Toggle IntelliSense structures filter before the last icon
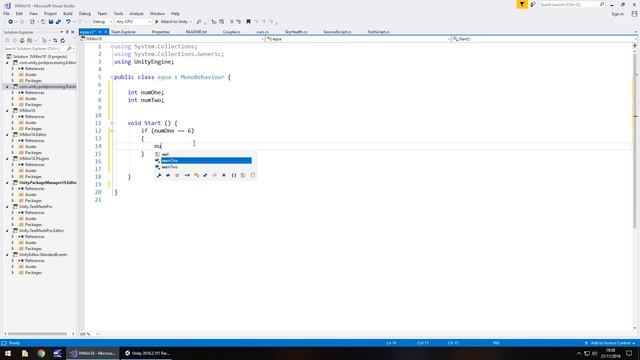Viewport: 640px width, 360px height. point(243,176)
